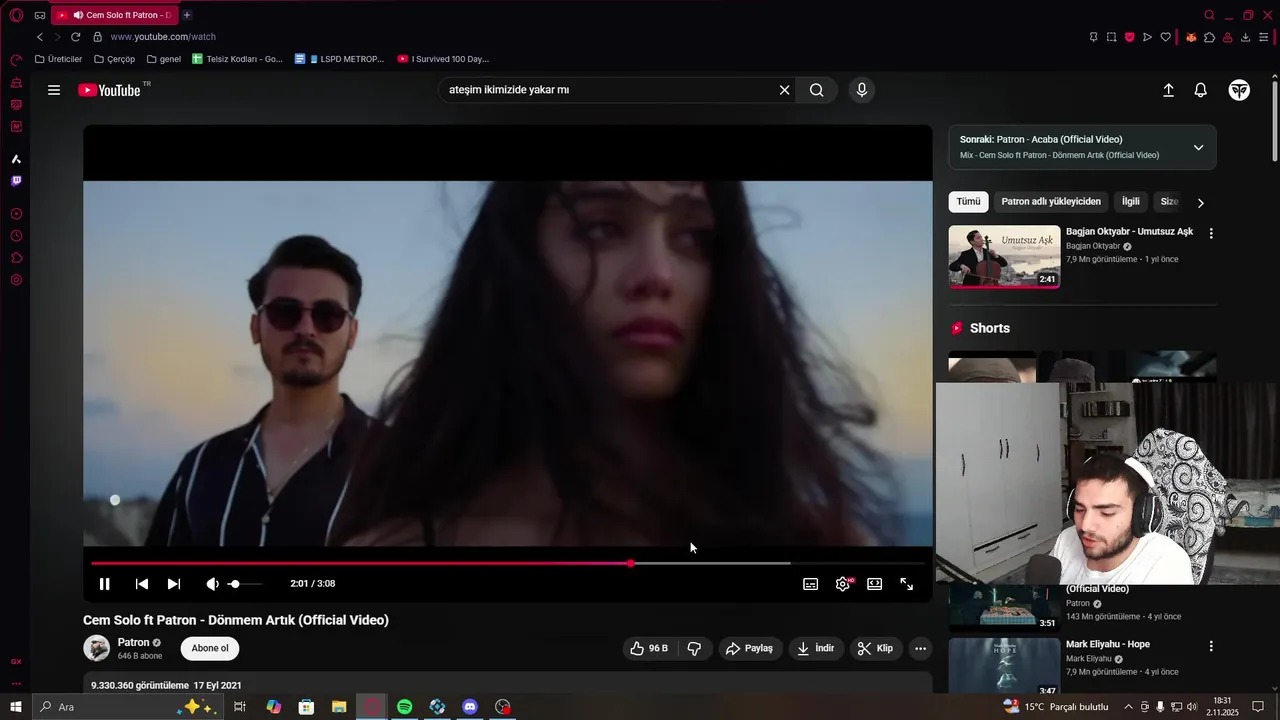Go to the YouTube home logo
This screenshot has width=1280, height=720.
(110, 90)
